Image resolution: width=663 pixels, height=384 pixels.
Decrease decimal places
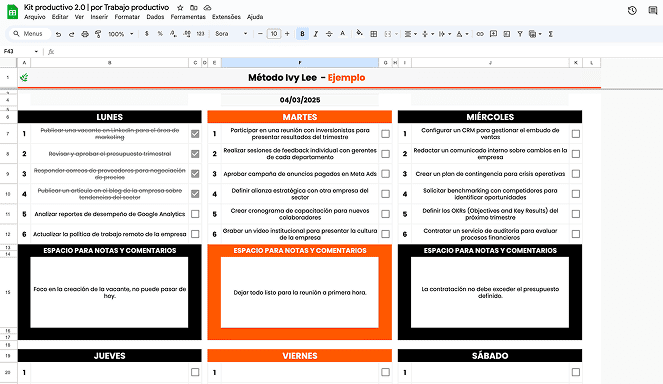click(x=173, y=34)
